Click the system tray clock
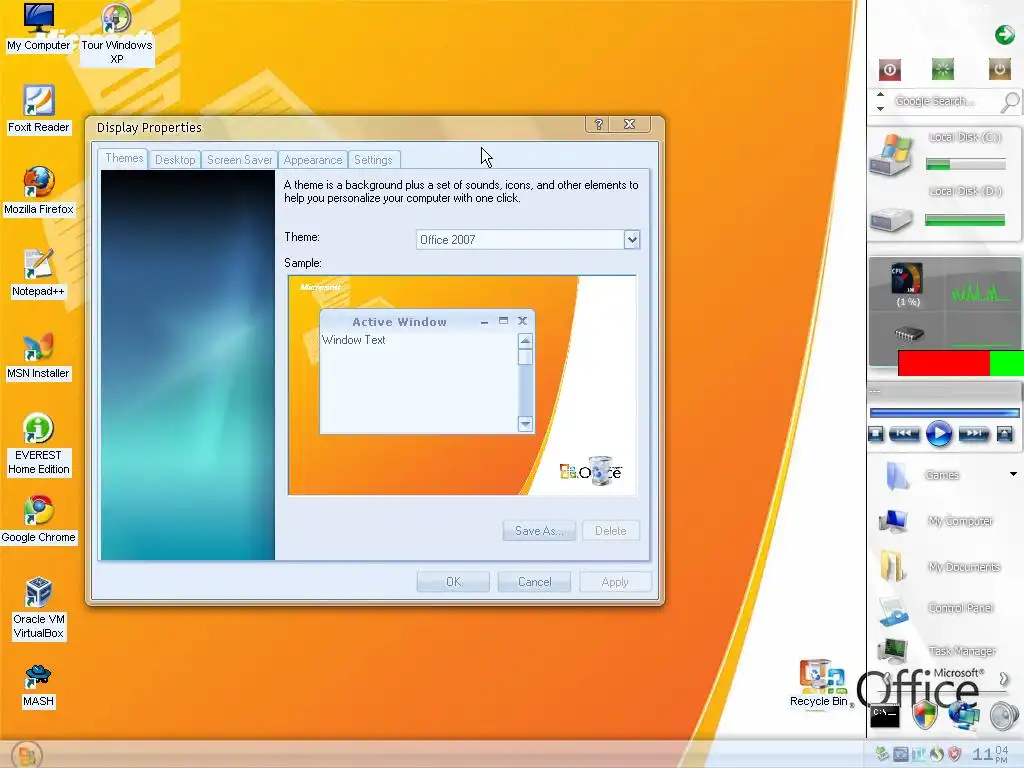 point(990,754)
